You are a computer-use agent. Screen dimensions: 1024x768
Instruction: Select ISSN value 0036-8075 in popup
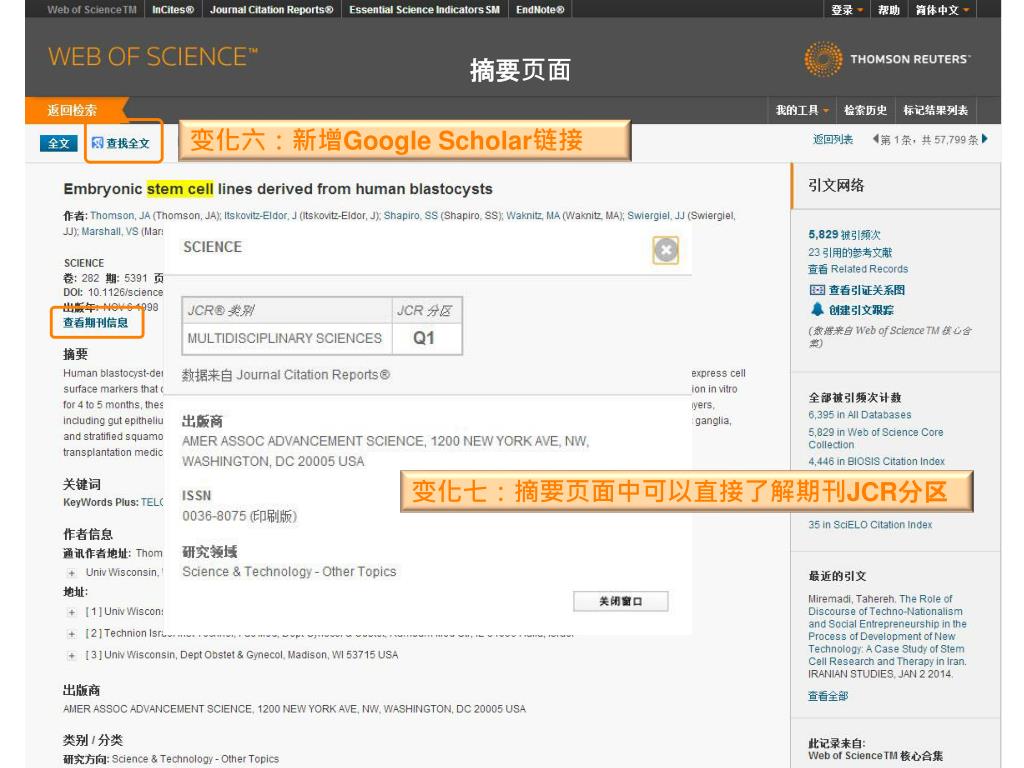tap(240, 516)
